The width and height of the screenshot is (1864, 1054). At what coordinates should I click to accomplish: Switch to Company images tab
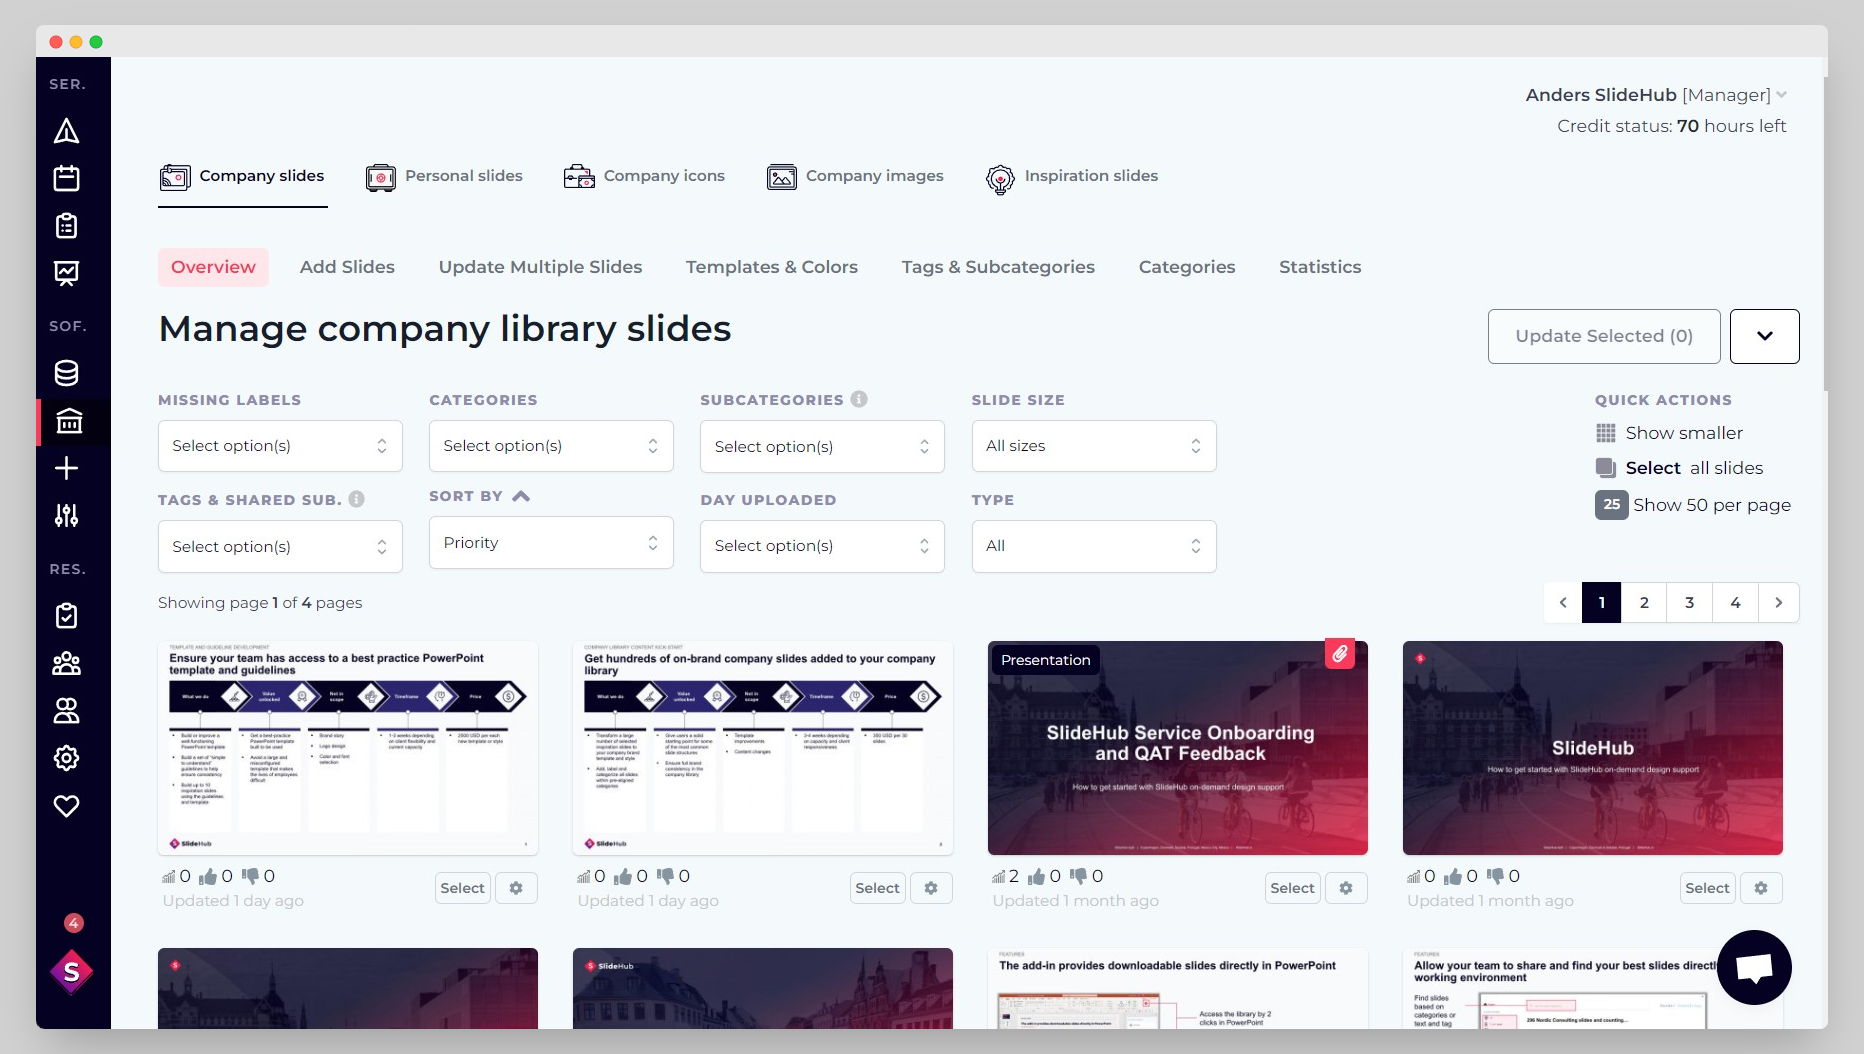[x=855, y=177]
